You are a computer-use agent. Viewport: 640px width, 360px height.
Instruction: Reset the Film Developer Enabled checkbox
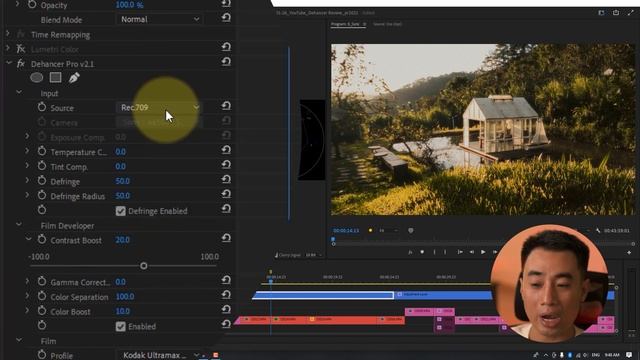pos(226,324)
